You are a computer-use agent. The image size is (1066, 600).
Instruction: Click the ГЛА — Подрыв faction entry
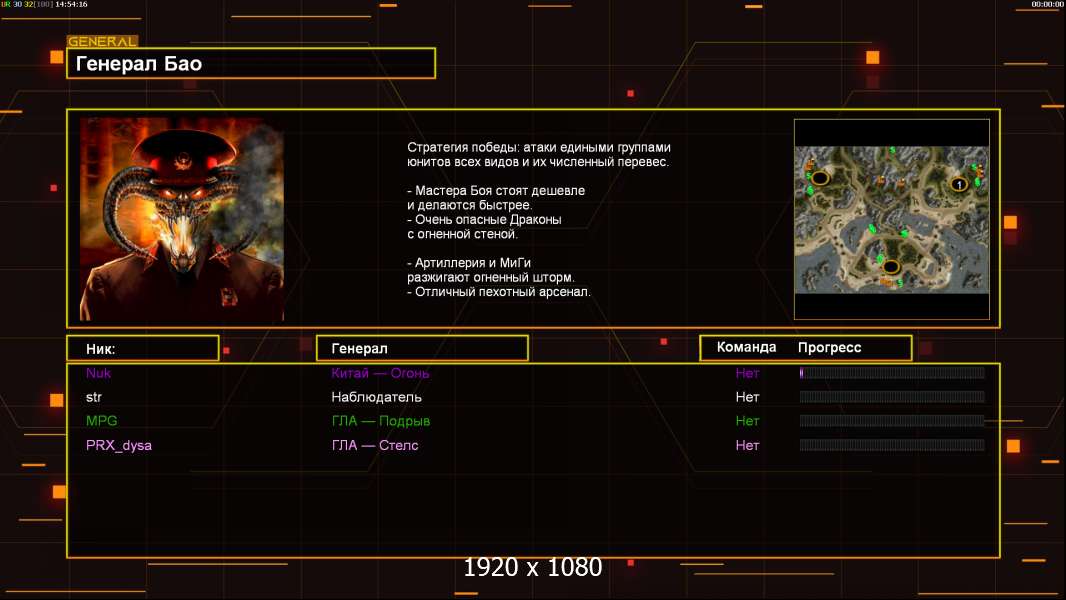[x=380, y=421]
